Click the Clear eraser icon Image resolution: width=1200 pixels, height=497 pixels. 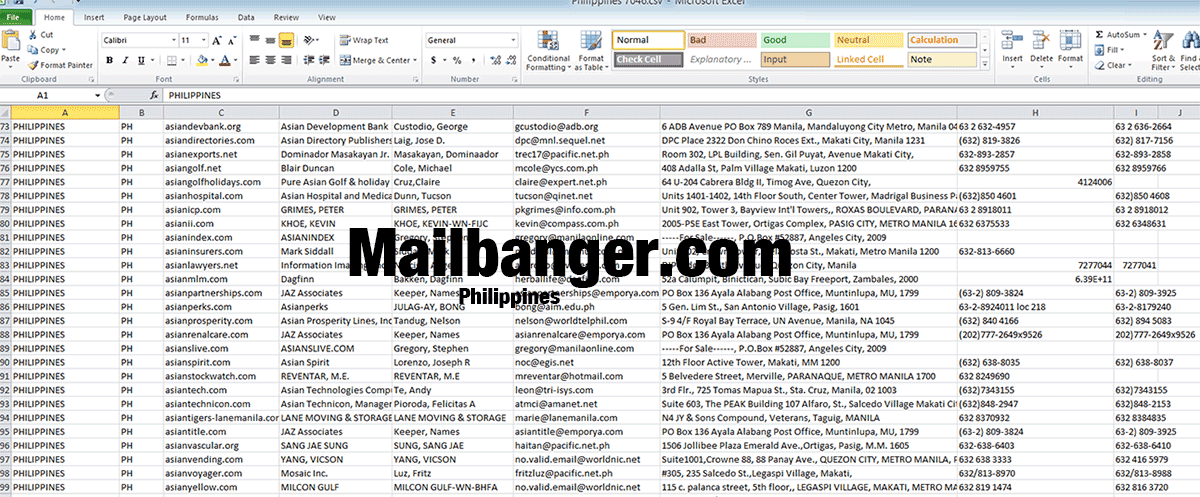[x=1099, y=65]
